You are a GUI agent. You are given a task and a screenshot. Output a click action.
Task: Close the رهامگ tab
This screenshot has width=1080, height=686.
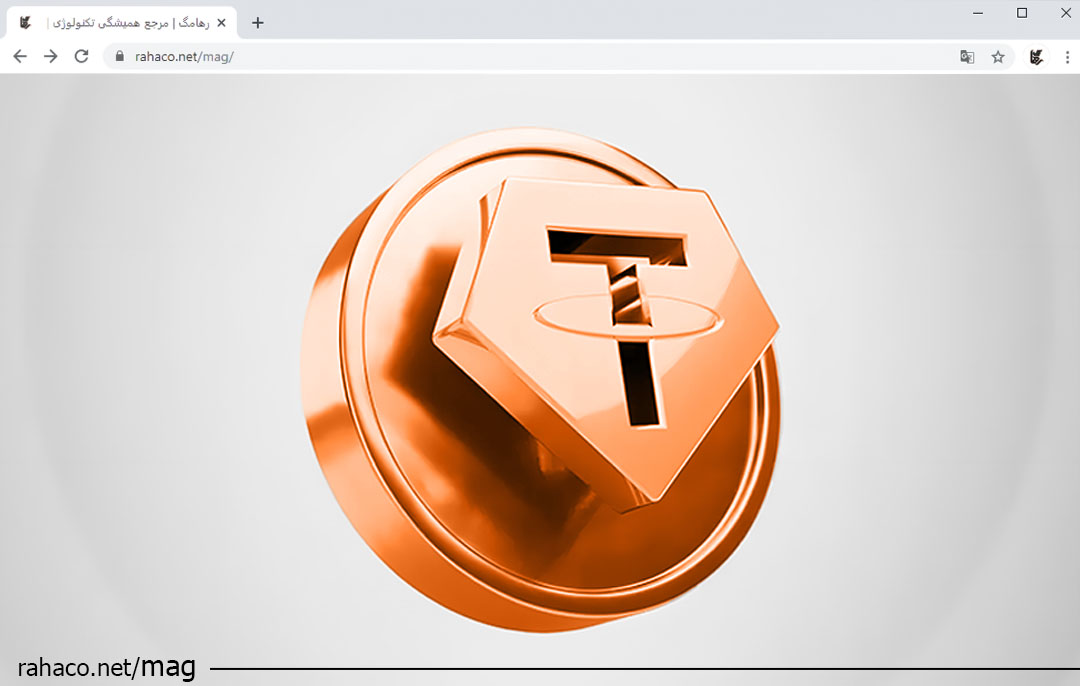click(x=221, y=22)
